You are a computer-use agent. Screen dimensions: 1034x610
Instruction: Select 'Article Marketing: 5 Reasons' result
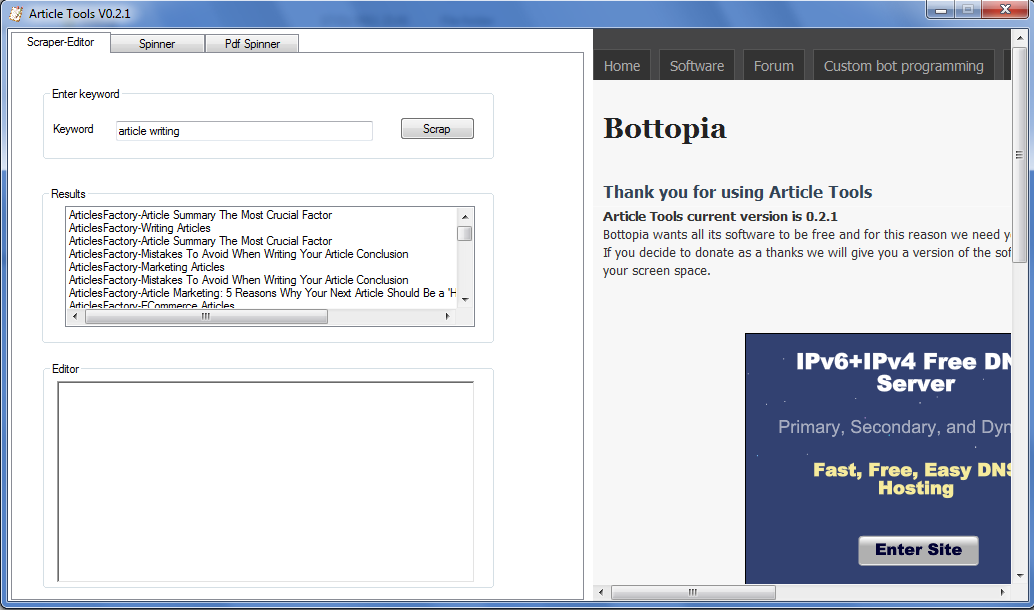coord(262,293)
